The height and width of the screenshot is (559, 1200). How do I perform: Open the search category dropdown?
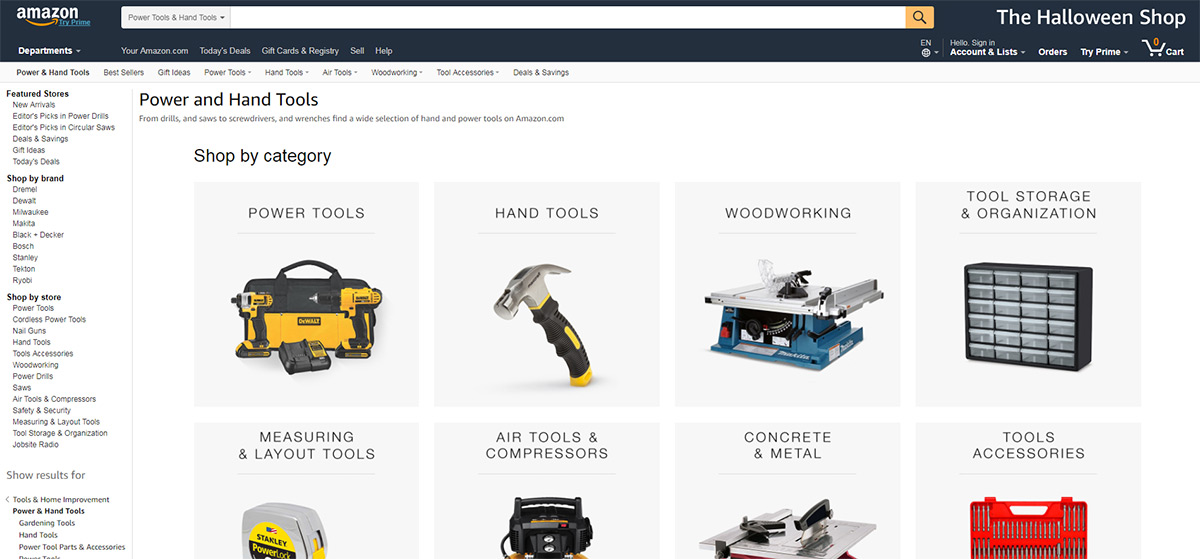(x=177, y=18)
